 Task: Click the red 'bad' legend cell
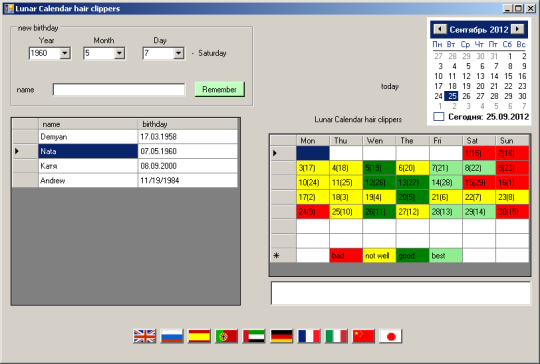point(346,256)
